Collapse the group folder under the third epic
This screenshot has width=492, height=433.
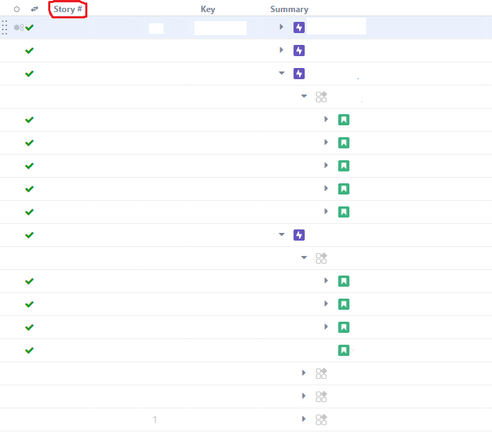coord(304,96)
